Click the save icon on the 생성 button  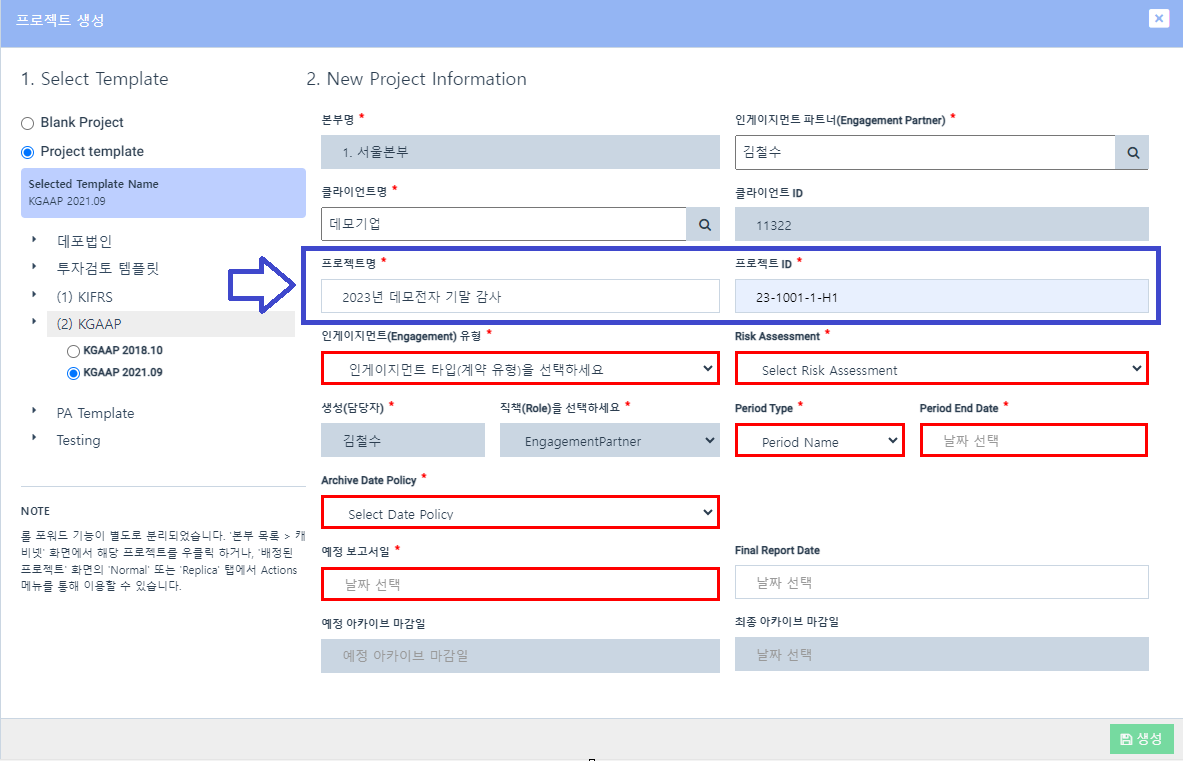[x=1126, y=737]
